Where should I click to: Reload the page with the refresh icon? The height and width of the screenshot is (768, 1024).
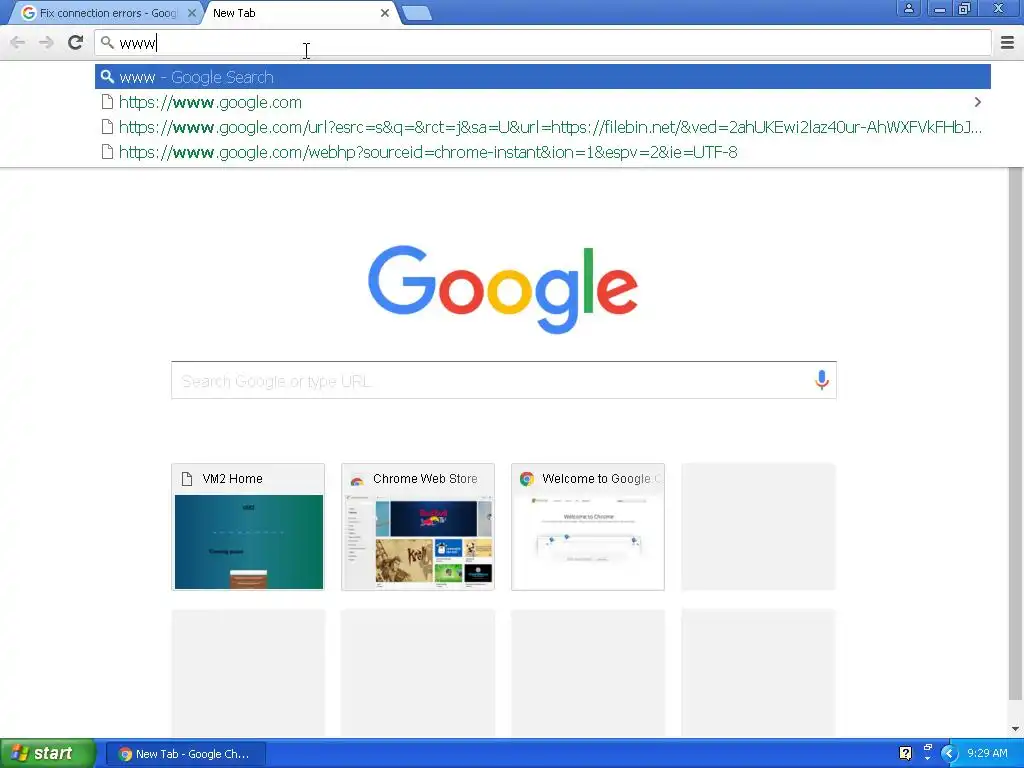click(76, 43)
